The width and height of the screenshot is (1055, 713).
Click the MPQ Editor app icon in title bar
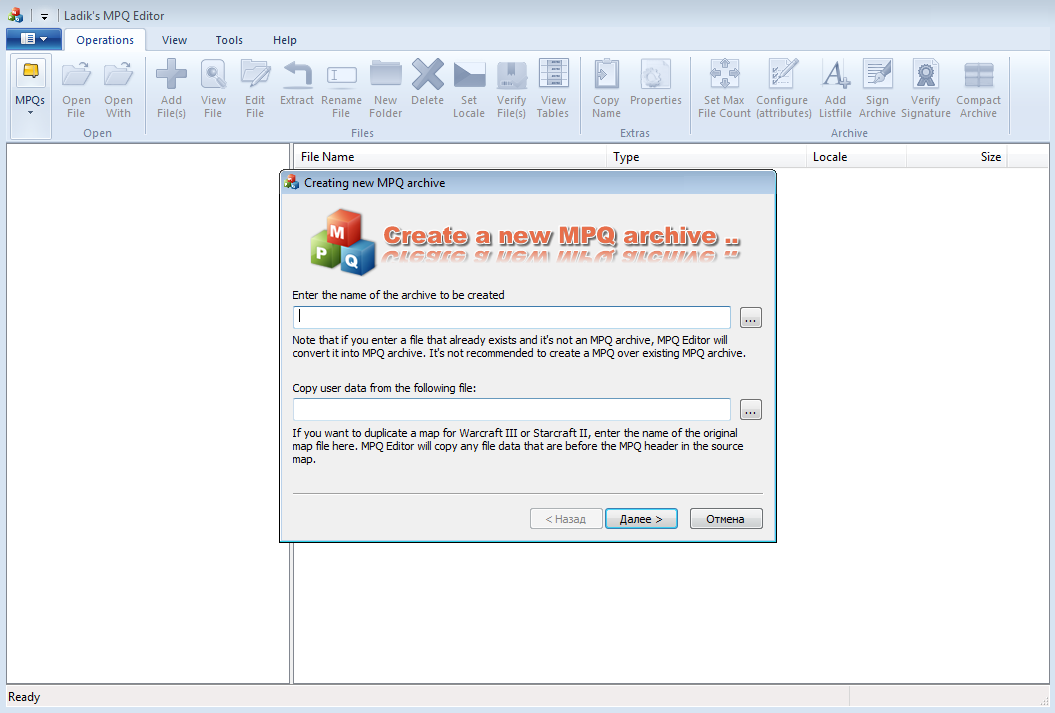tap(15, 15)
